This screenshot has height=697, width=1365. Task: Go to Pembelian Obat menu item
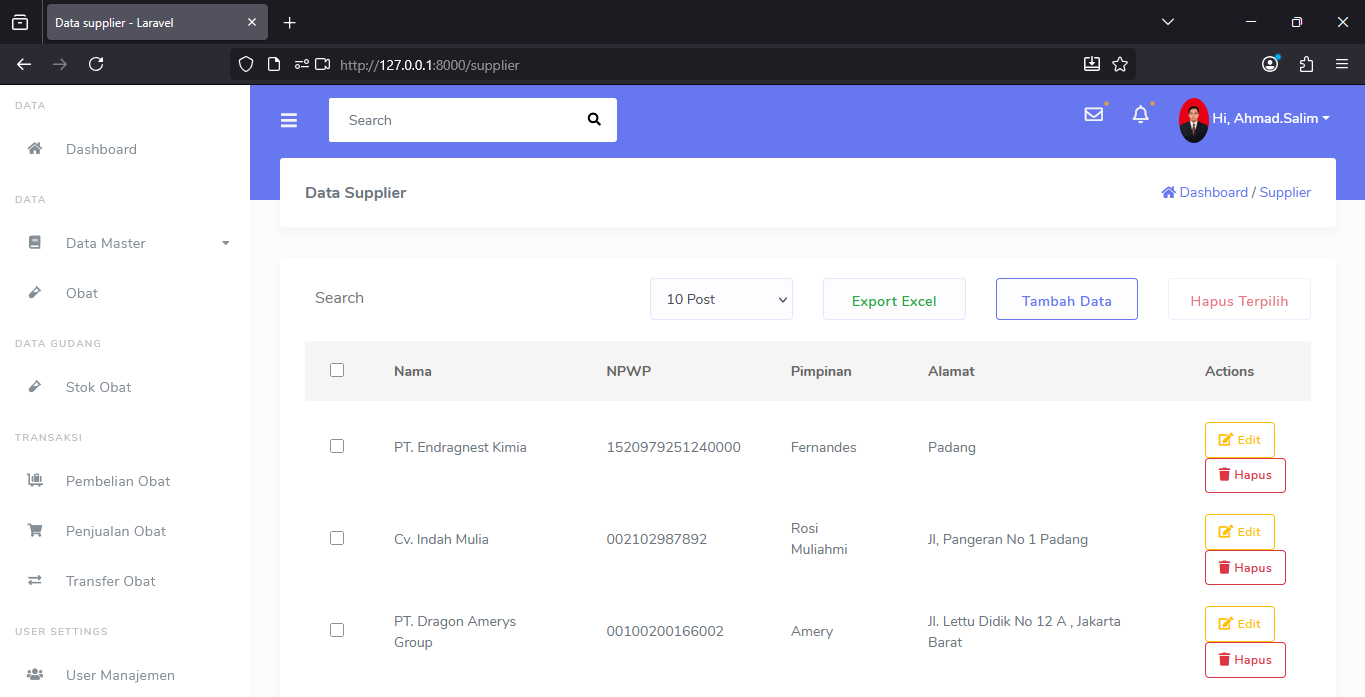(118, 481)
